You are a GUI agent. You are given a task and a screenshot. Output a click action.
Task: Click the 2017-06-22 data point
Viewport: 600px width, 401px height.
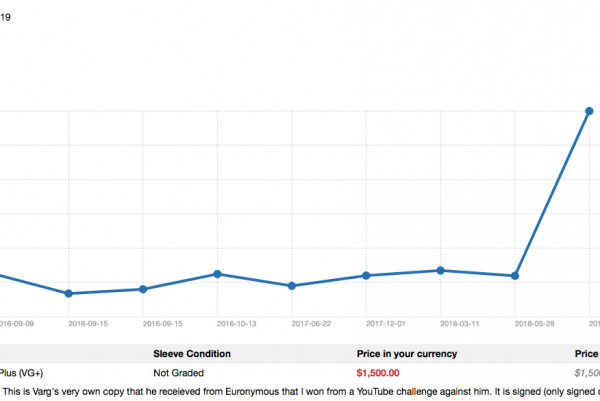click(x=291, y=286)
